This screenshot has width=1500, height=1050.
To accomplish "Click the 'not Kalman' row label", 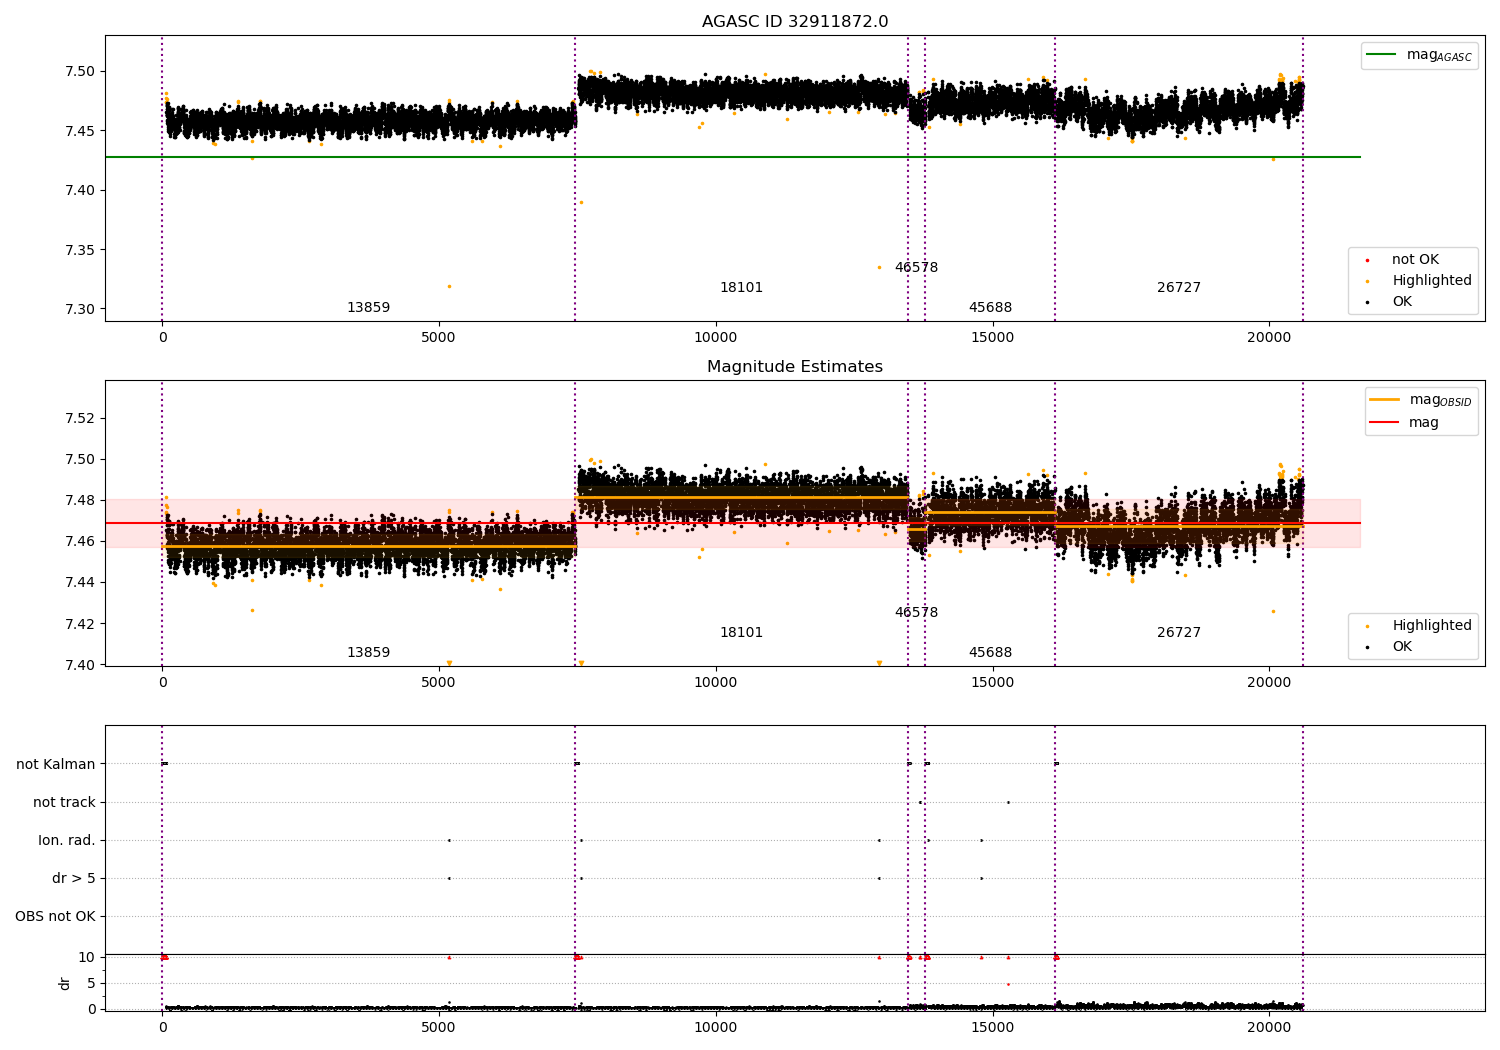I will pyautogui.click(x=56, y=764).
